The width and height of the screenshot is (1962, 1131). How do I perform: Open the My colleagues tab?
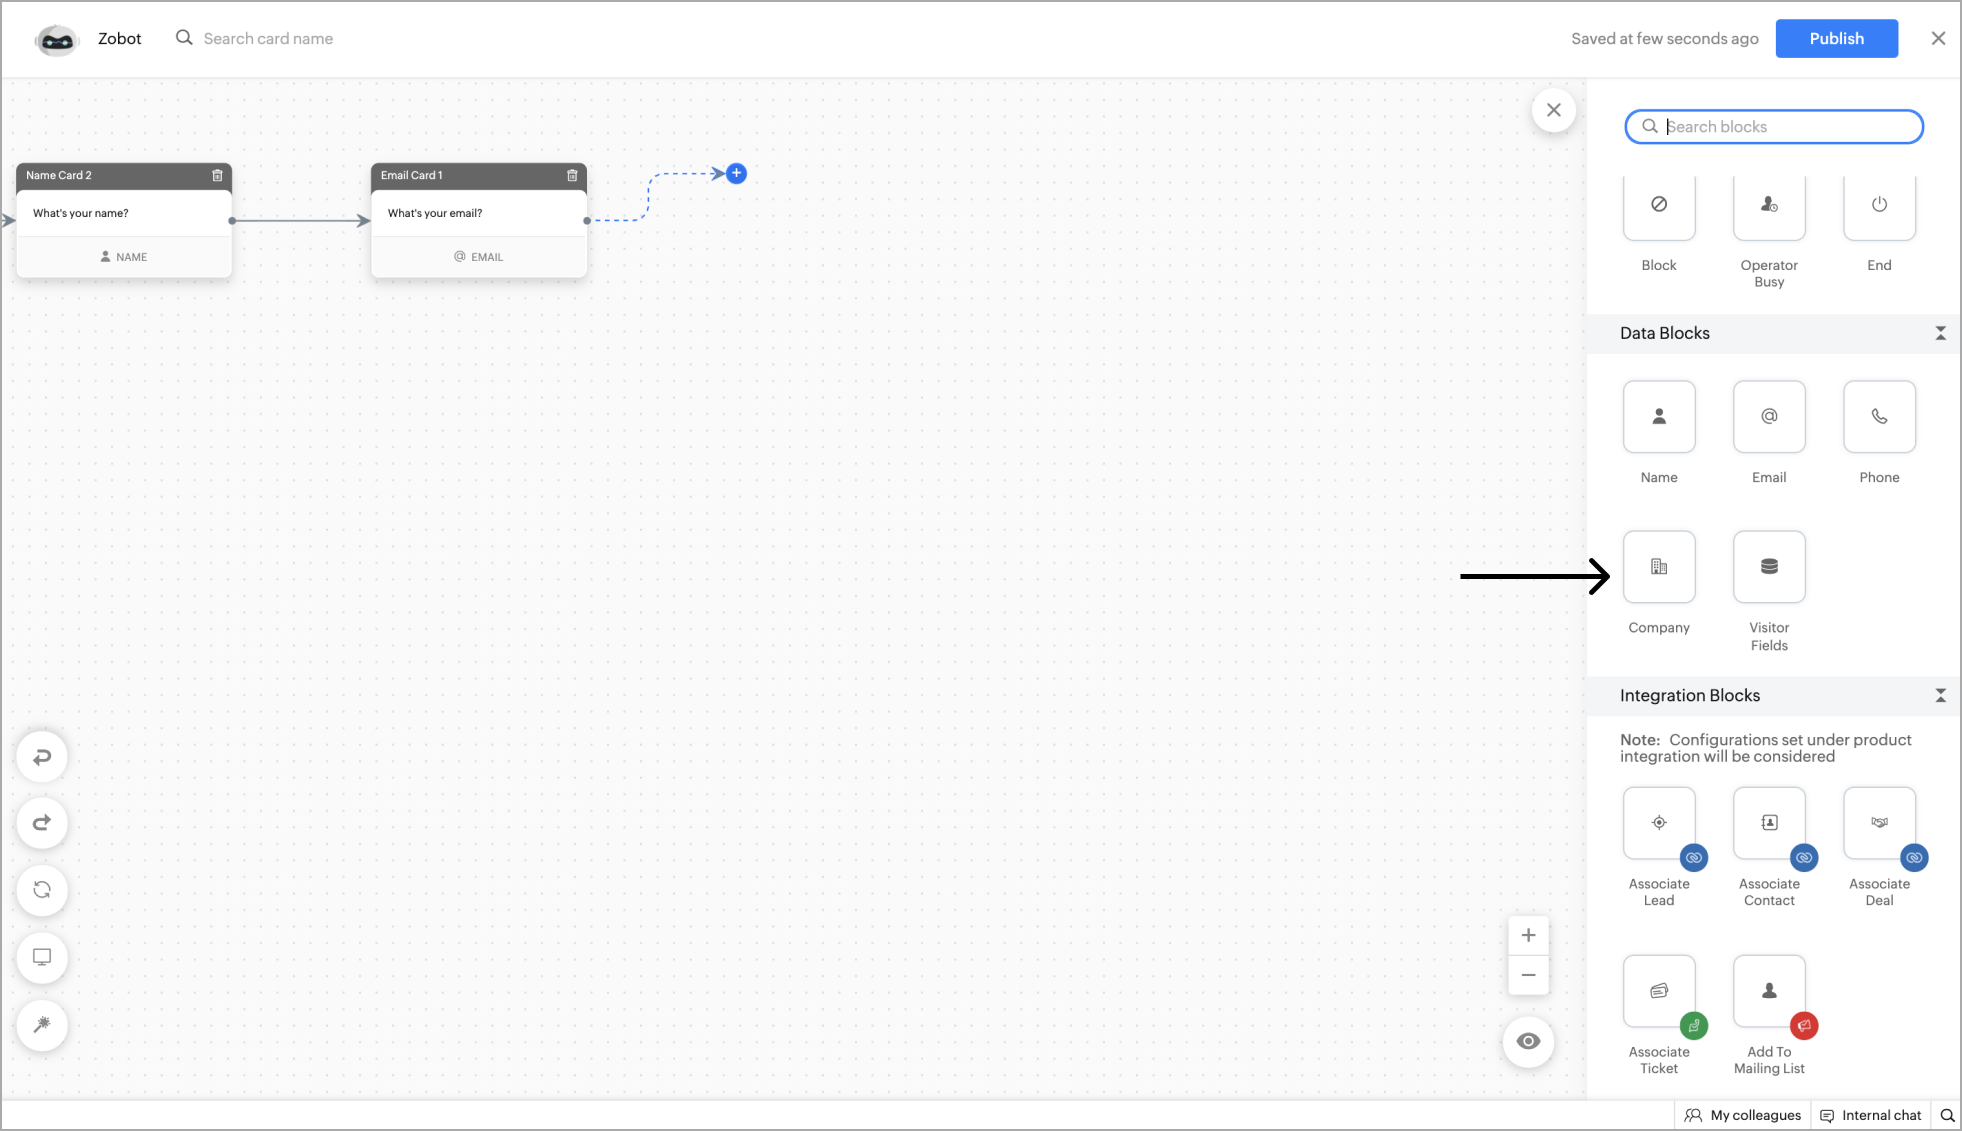click(1743, 1115)
